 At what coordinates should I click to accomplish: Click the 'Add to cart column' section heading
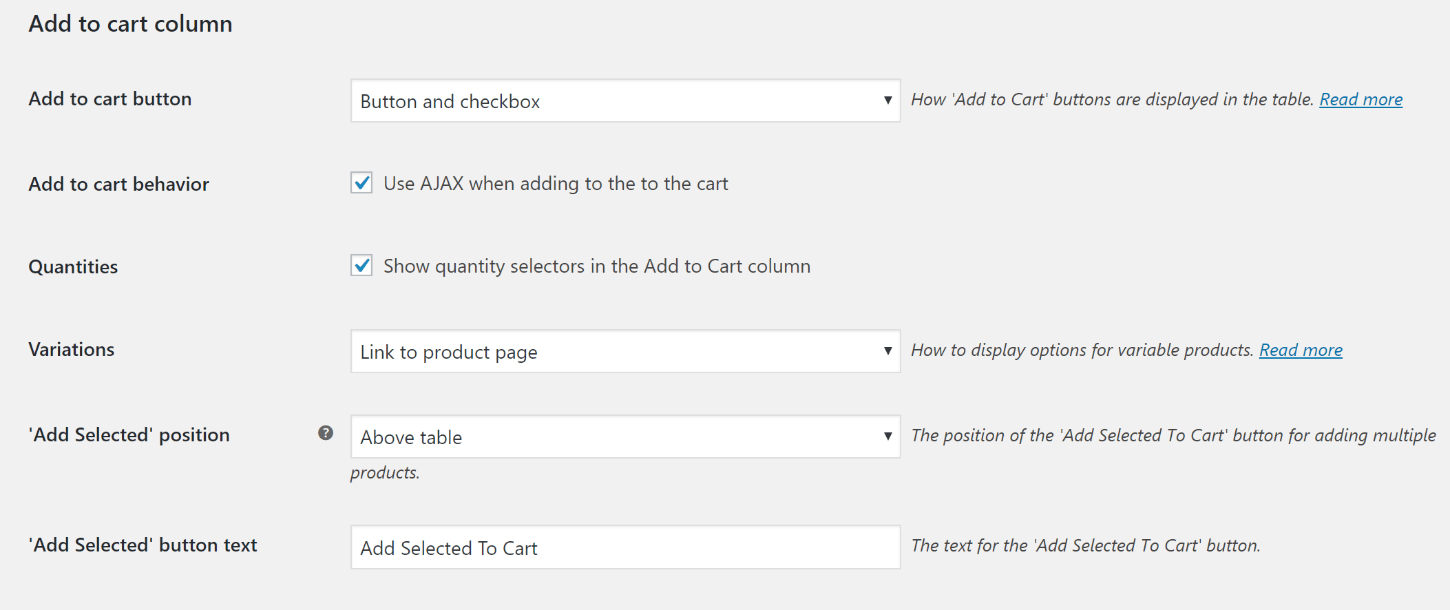(x=130, y=23)
